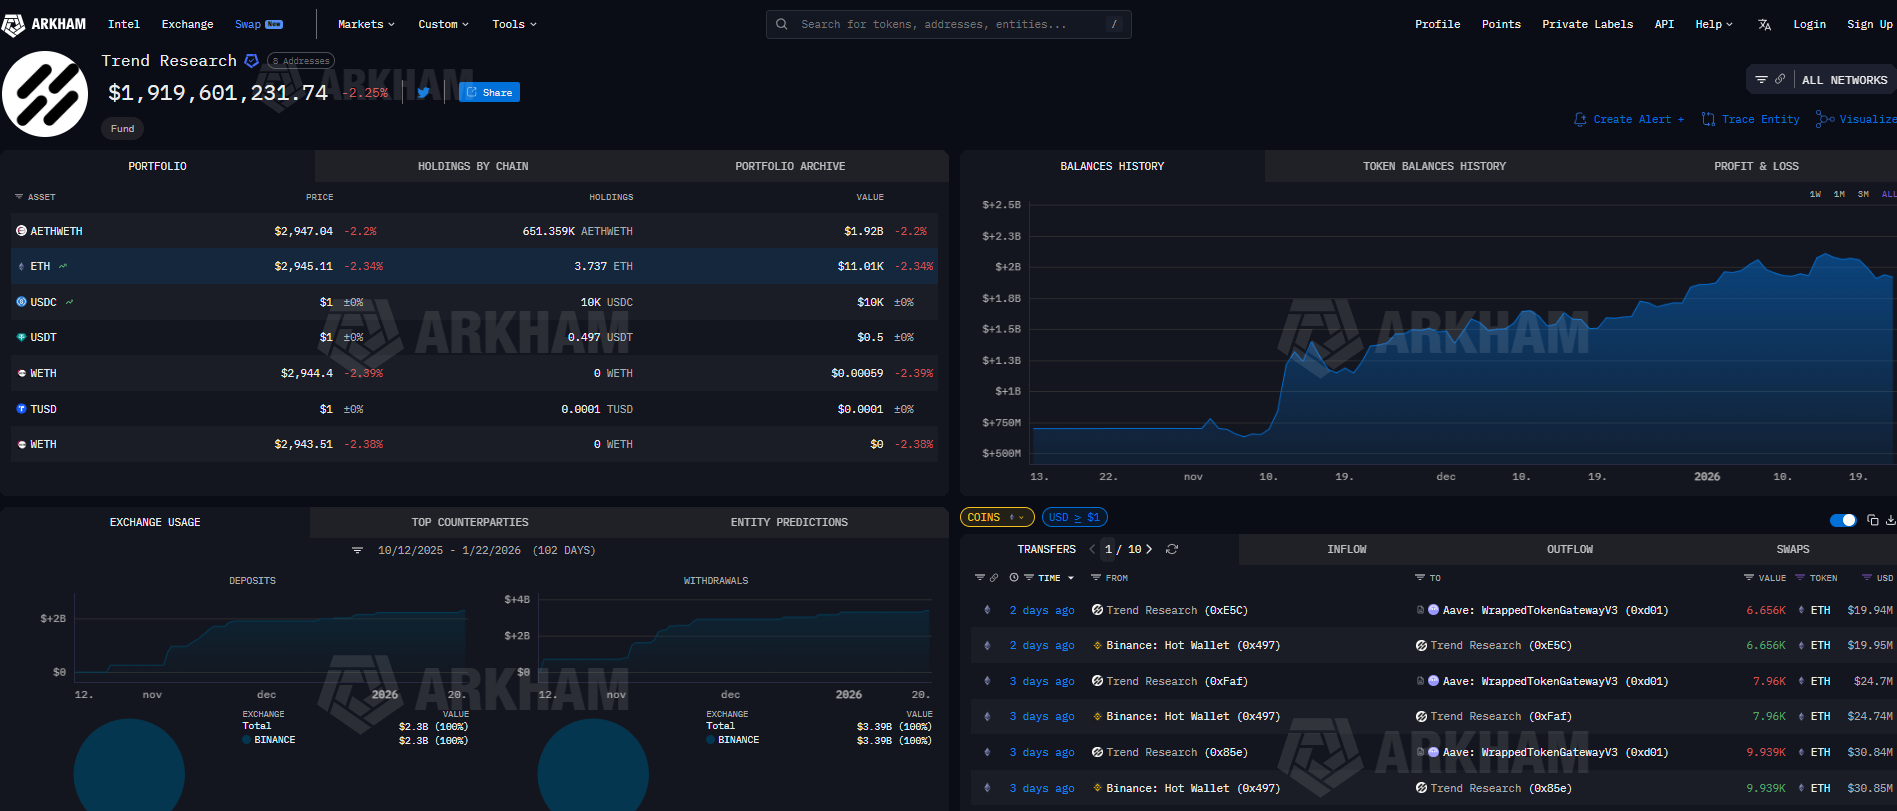The width and height of the screenshot is (1897, 811).
Task: Open the Tools dropdown menu
Action: [514, 24]
